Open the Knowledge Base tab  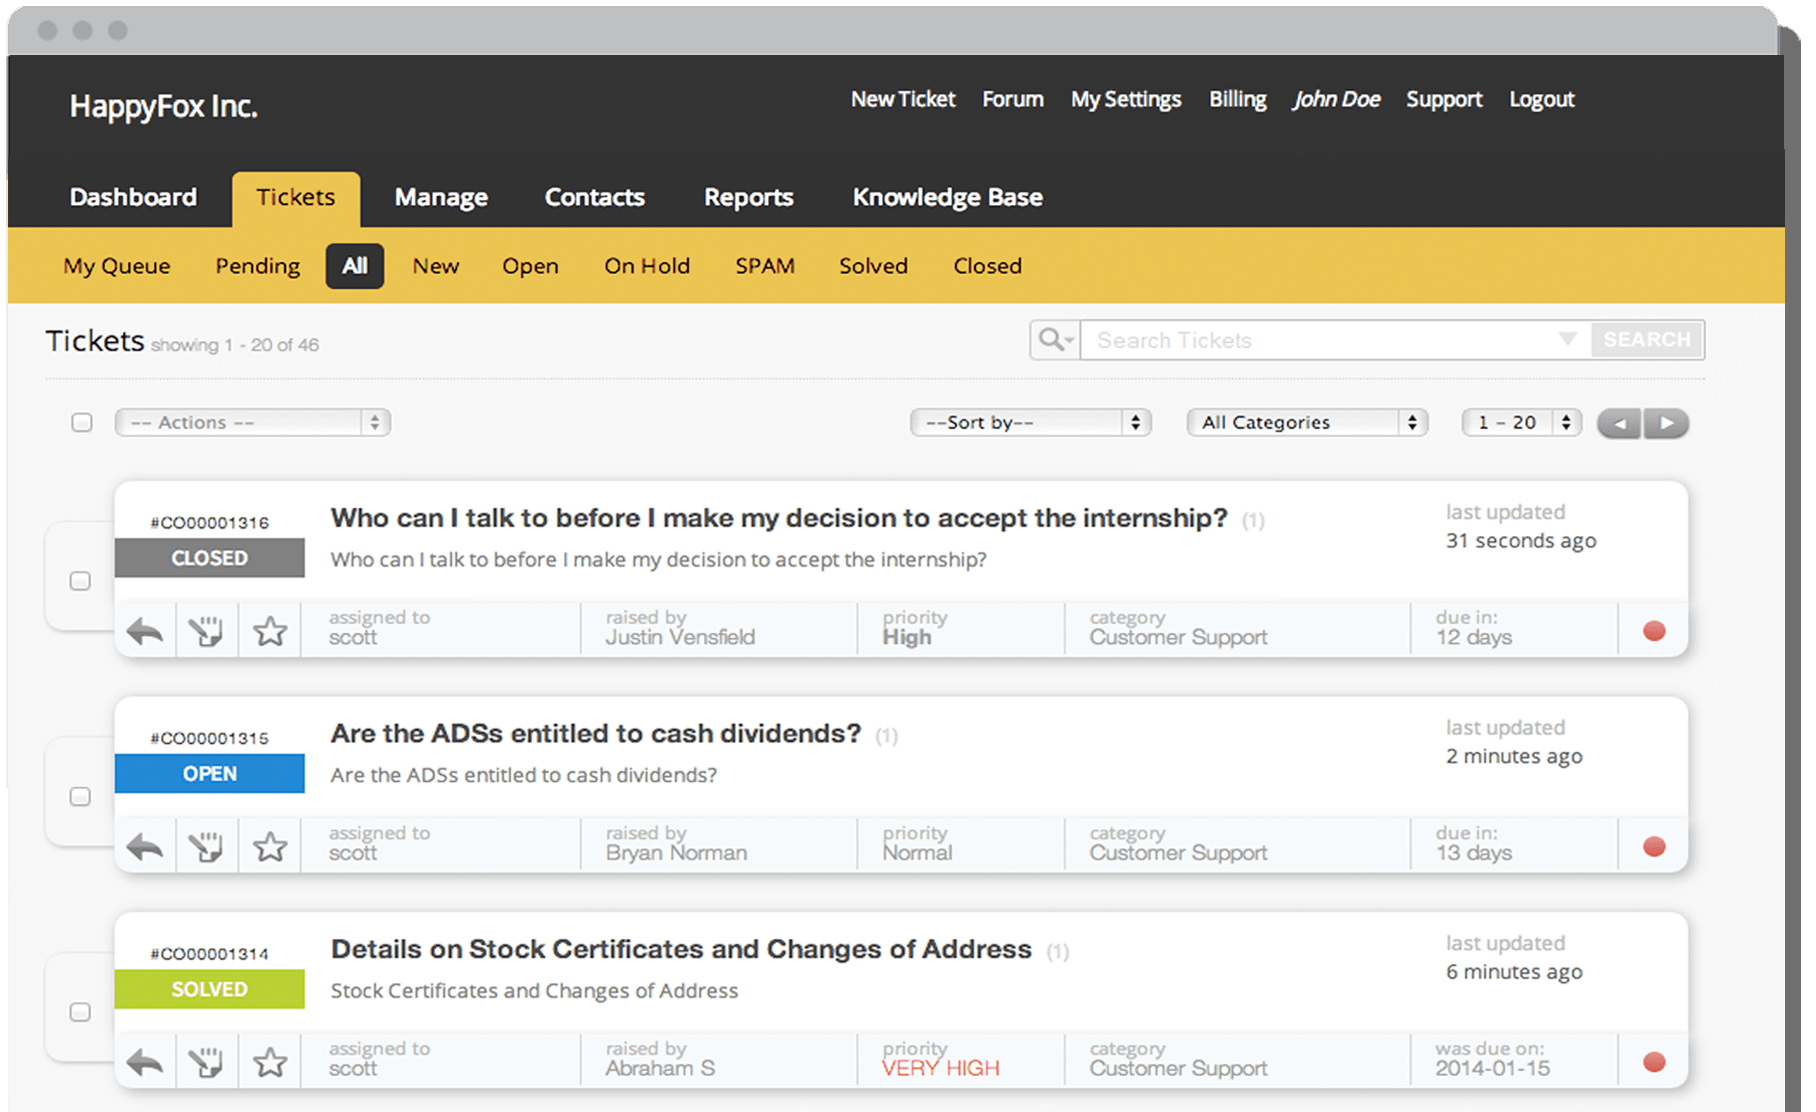(948, 198)
